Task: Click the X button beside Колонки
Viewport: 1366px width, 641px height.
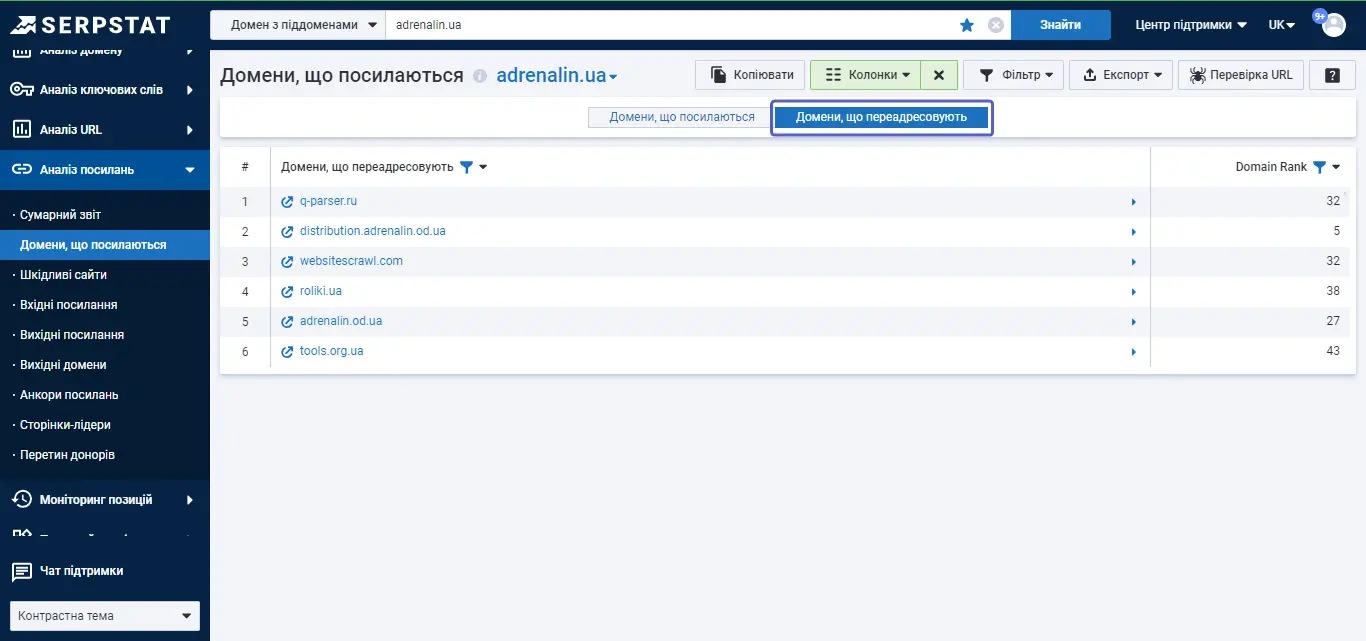Action: 939,75
